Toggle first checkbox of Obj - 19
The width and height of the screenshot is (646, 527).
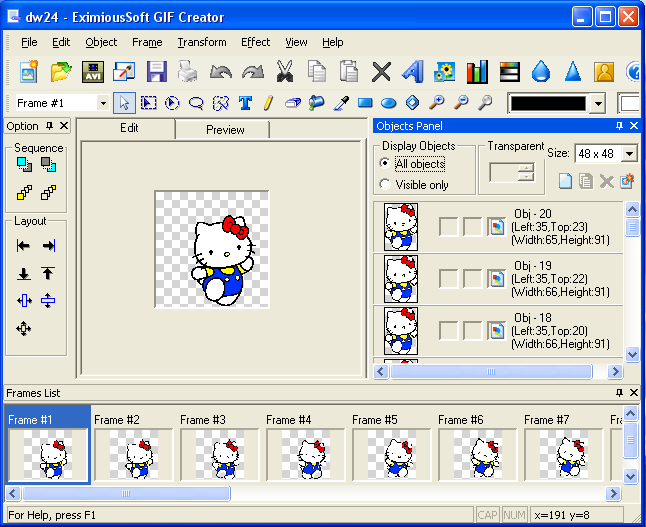click(449, 279)
